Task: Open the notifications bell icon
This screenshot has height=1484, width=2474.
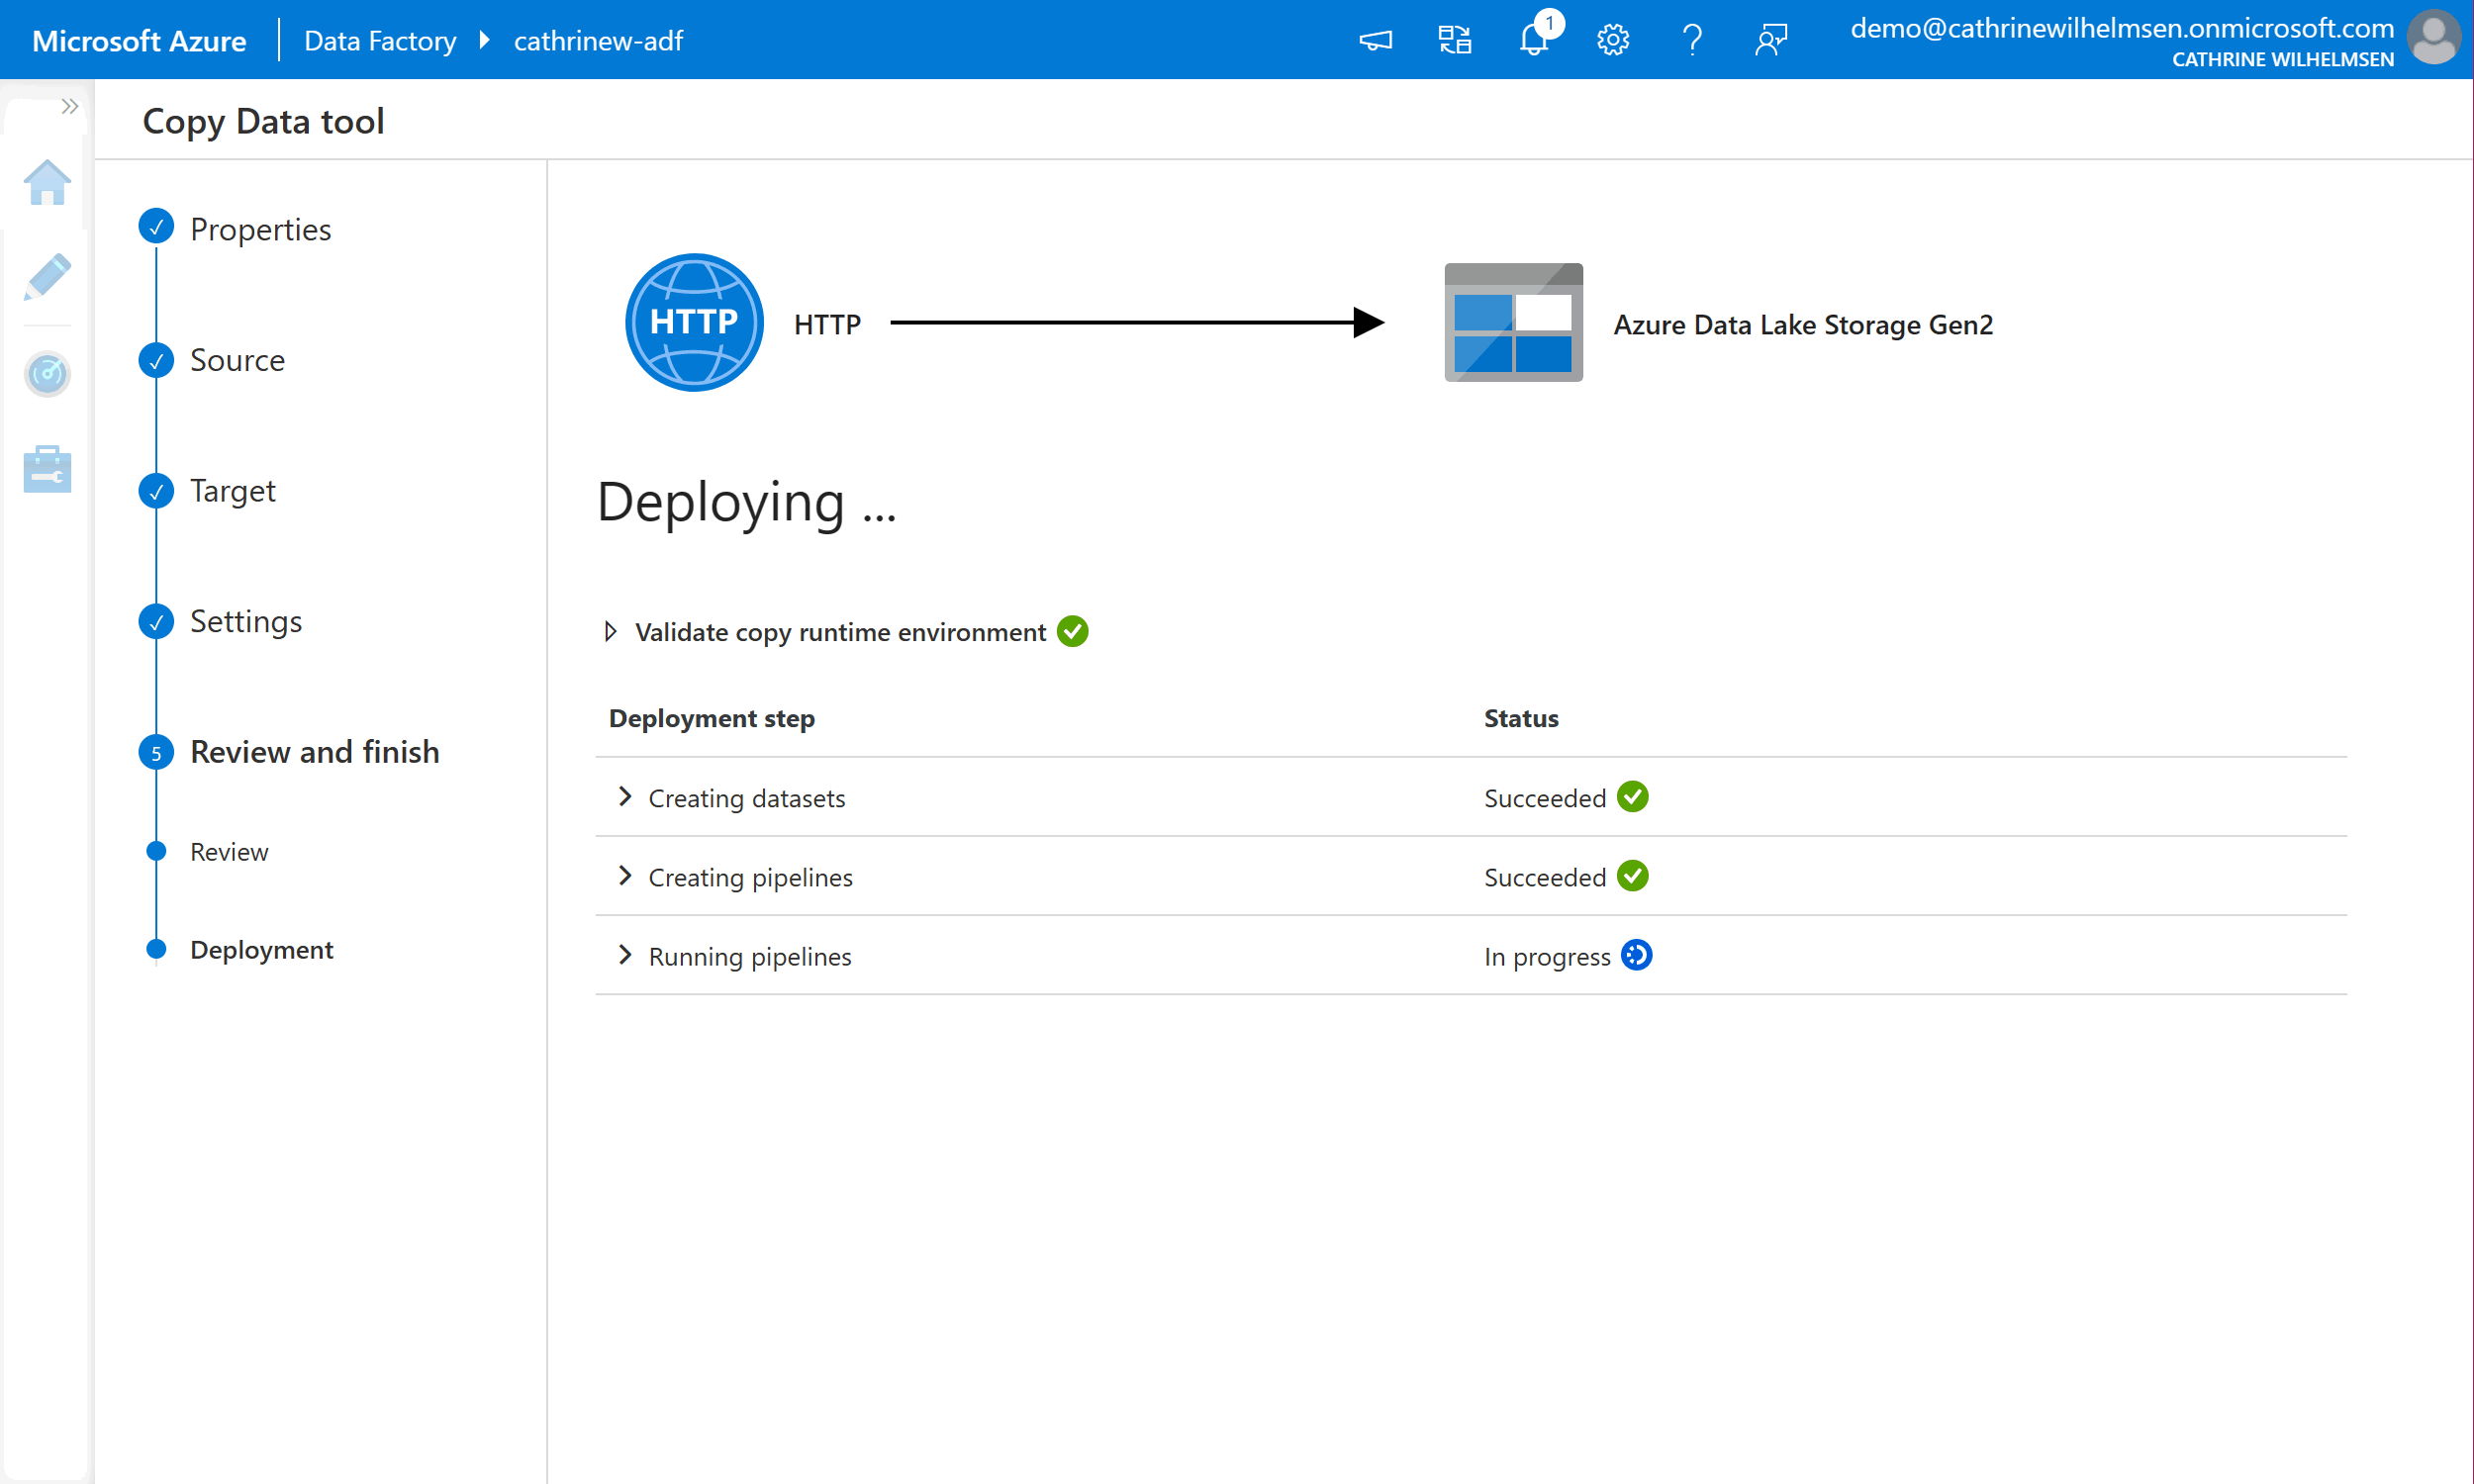Action: (1534, 40)
